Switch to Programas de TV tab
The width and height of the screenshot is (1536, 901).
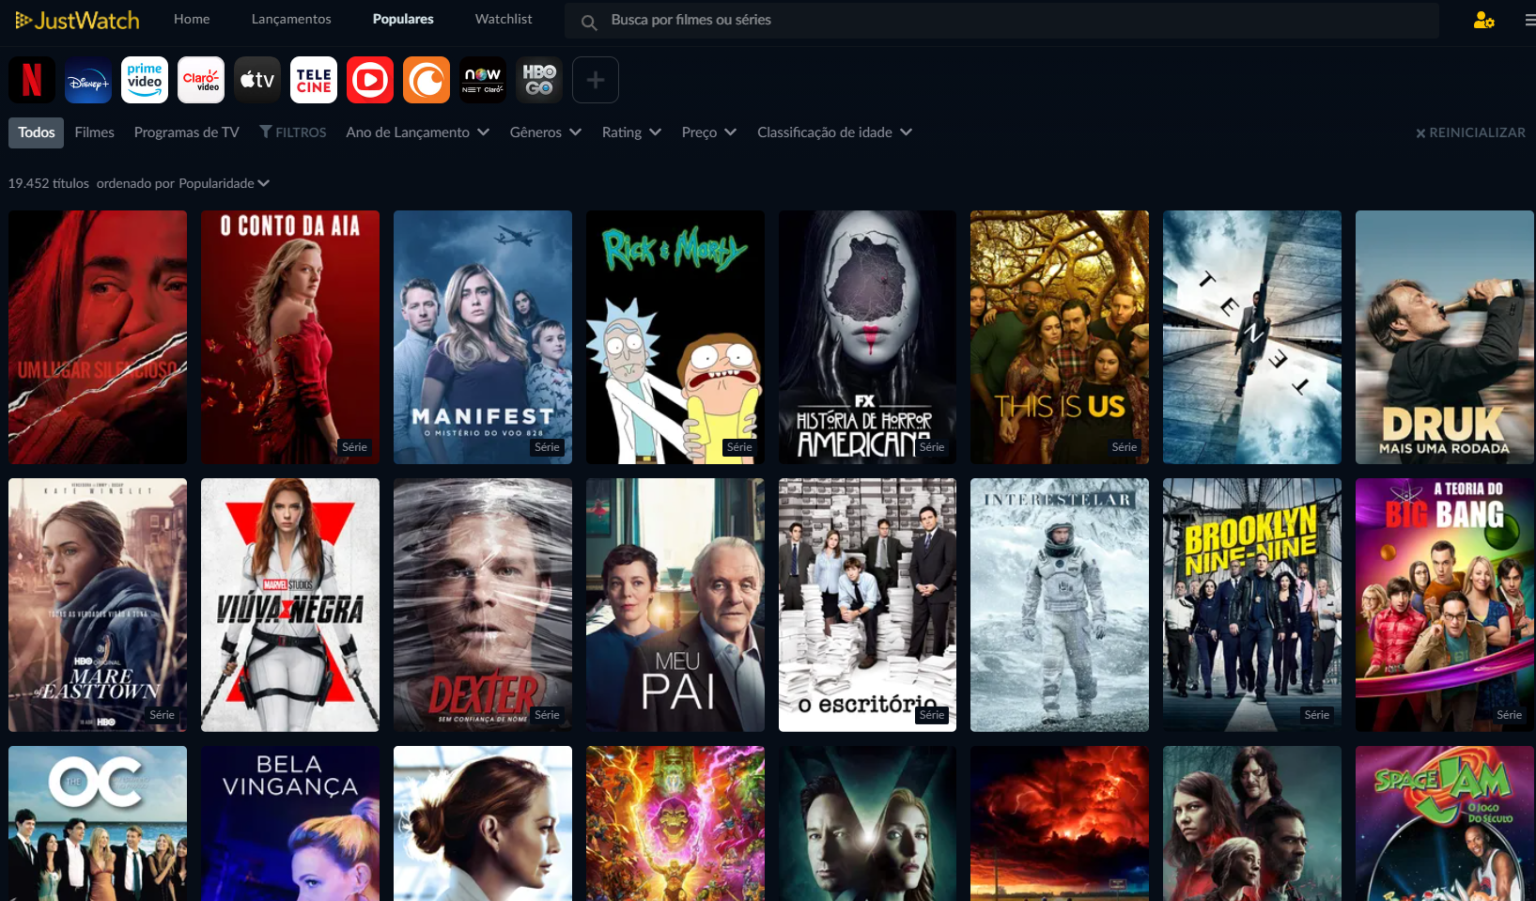[x=187, y=132]
